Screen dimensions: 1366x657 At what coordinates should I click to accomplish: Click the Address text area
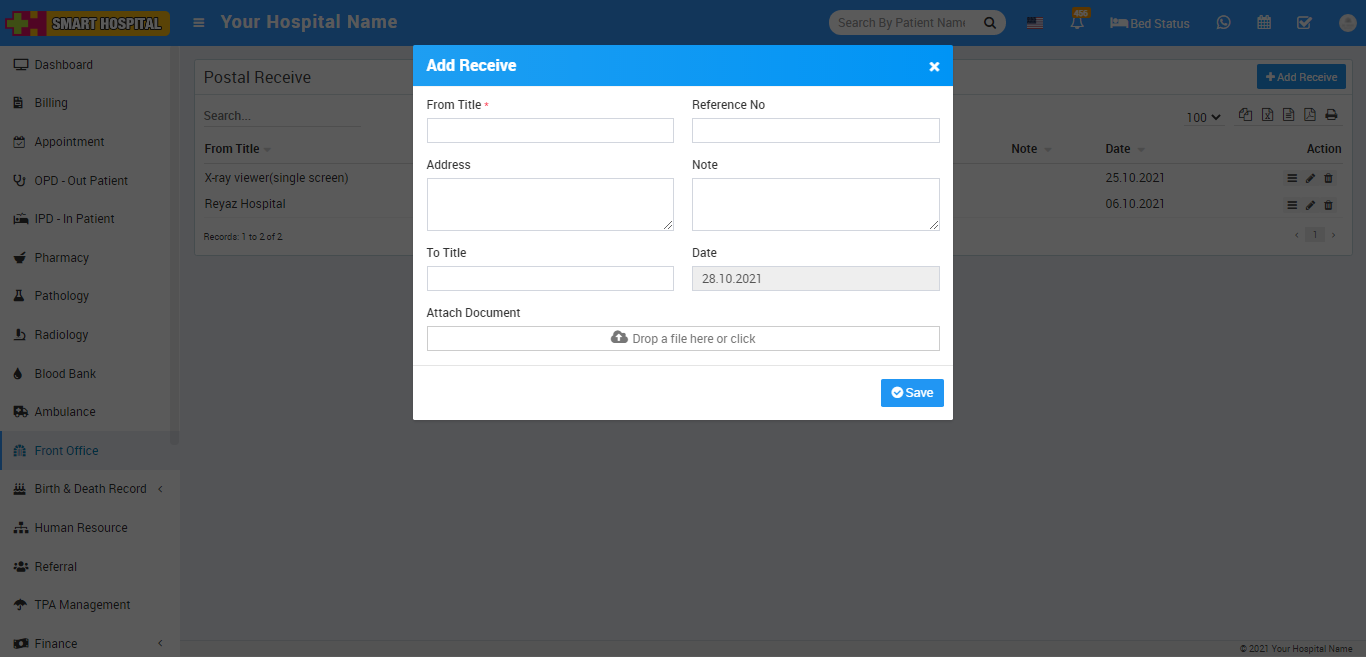coord(550,204)
